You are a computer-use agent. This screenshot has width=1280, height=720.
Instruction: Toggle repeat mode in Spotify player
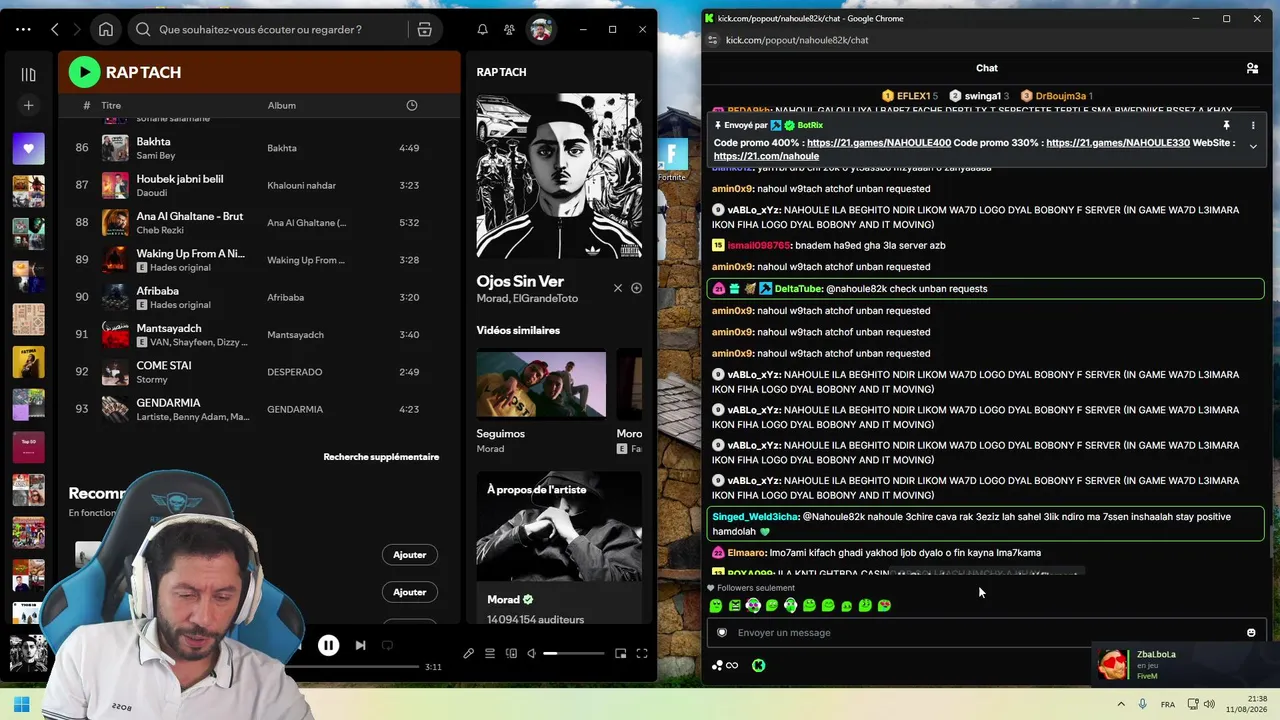click(387, 645)
